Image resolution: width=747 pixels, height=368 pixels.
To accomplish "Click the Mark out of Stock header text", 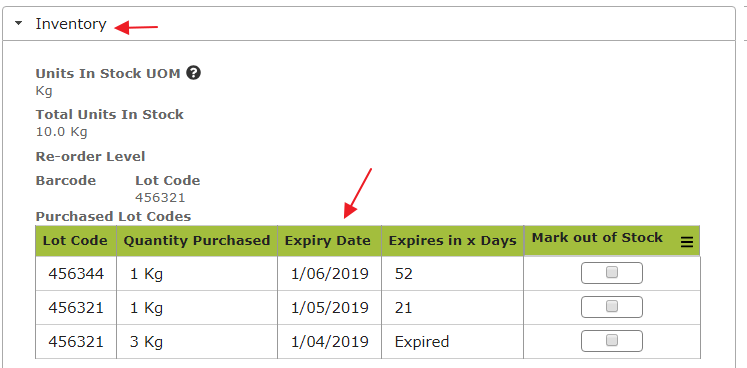I will [597, 238].
